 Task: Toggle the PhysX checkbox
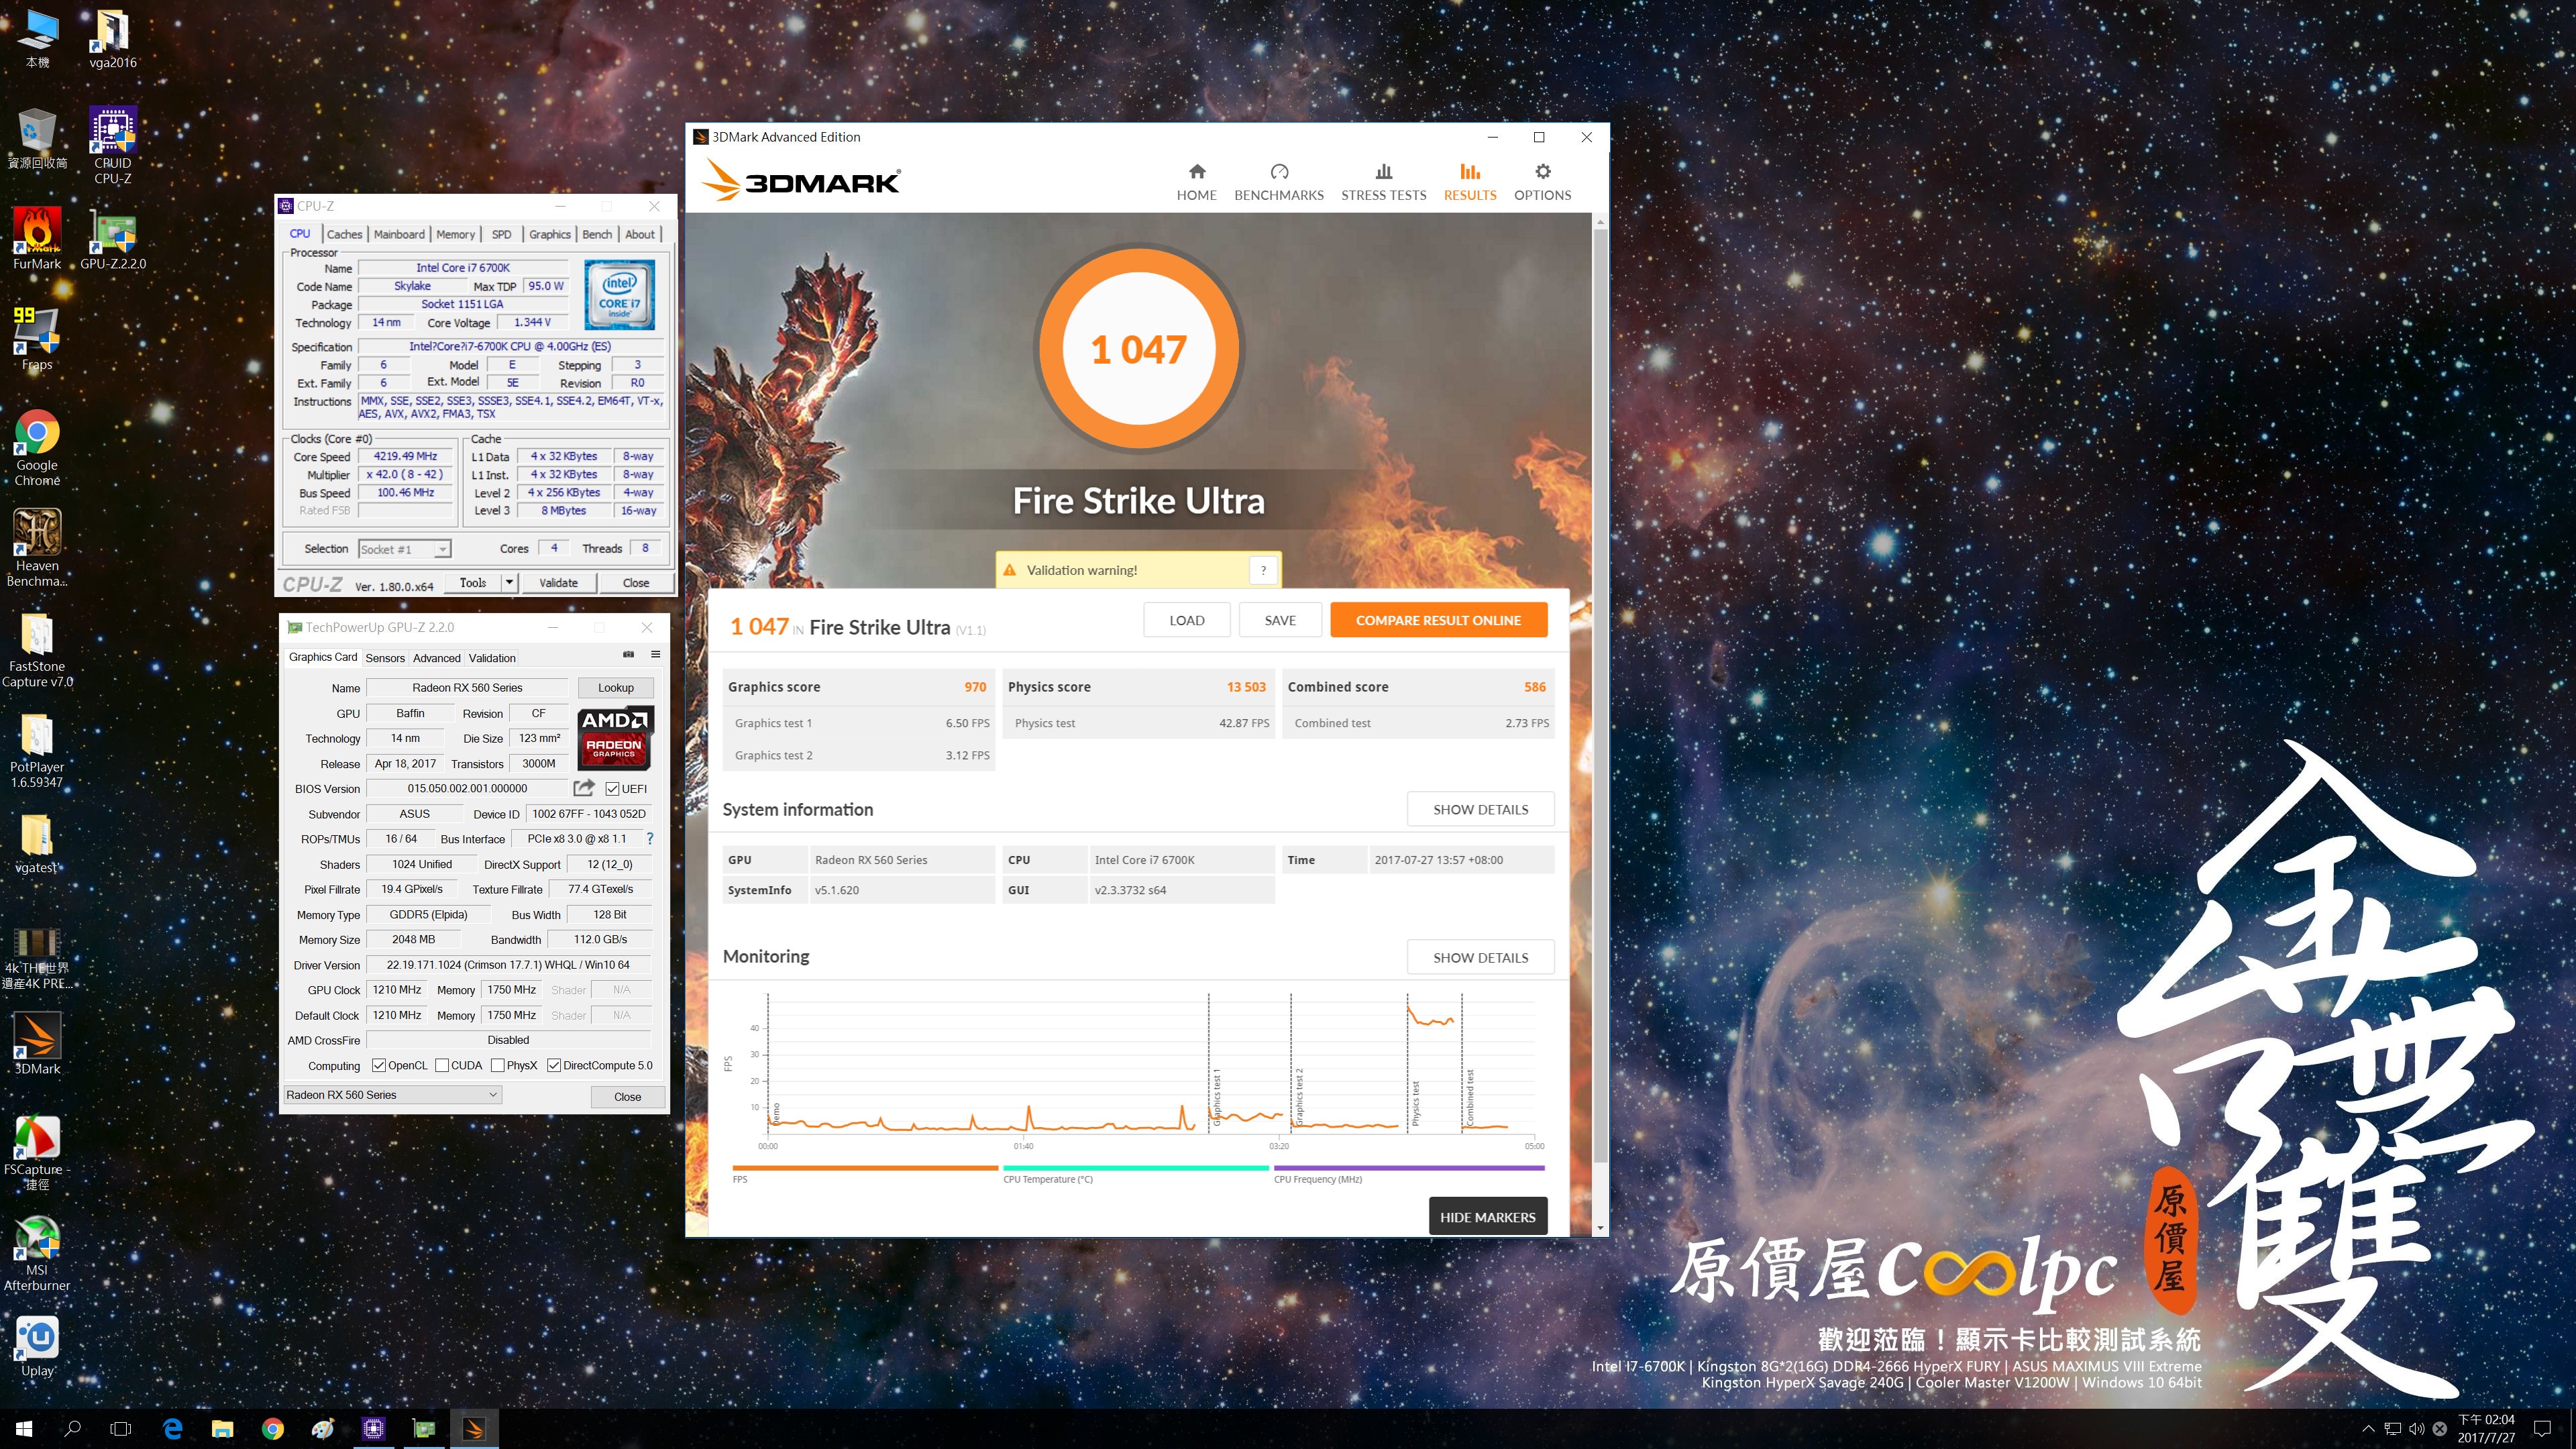pos(497,1065)
